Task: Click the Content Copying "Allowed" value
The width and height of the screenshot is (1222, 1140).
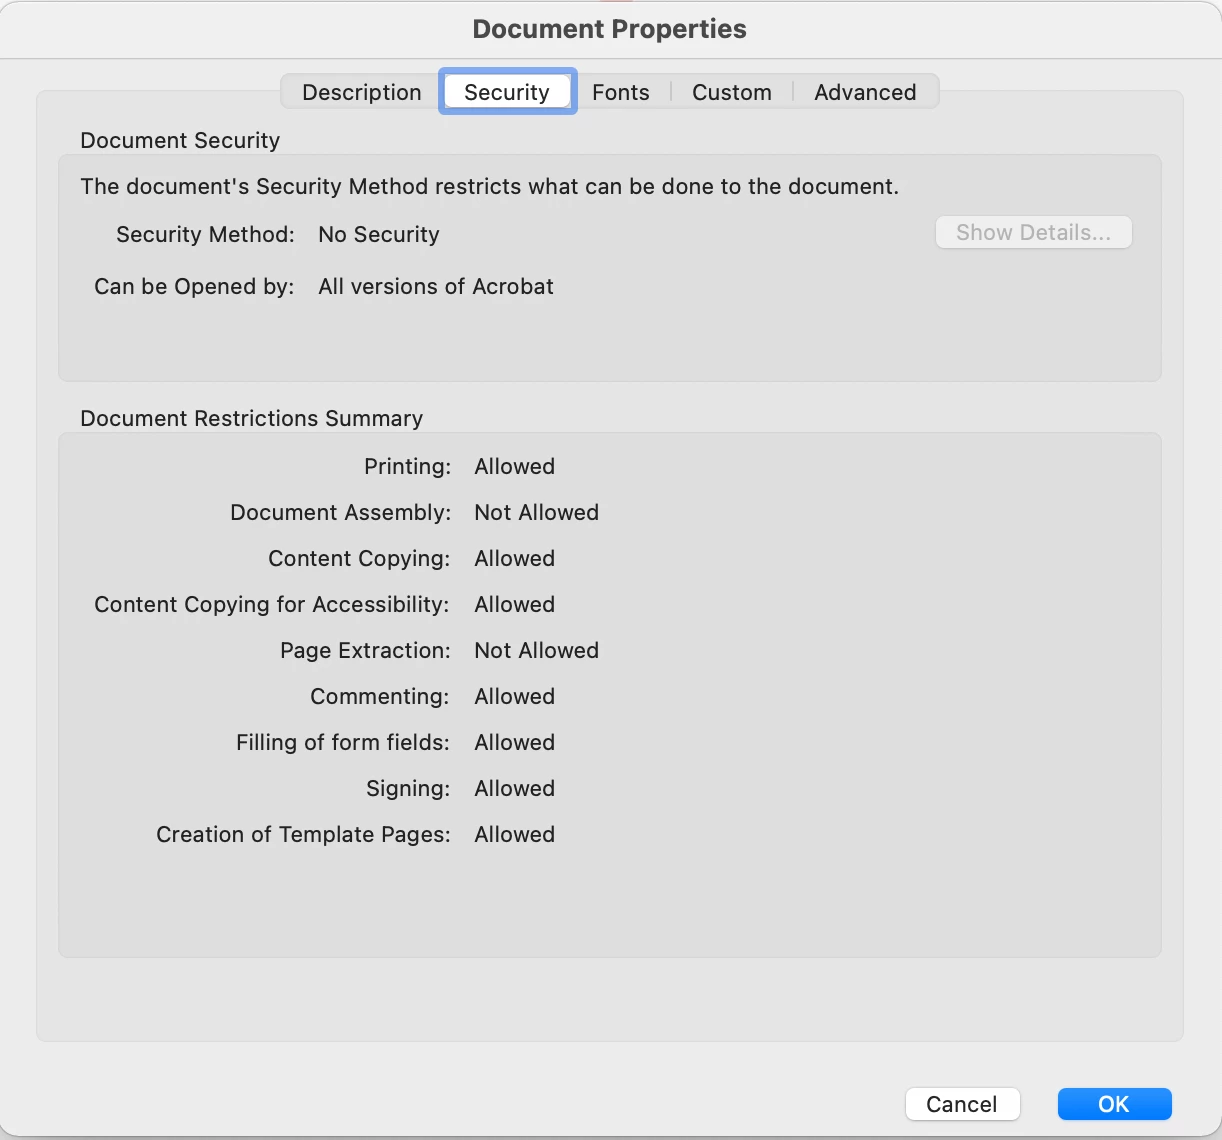Action: [x=514, y=558]
